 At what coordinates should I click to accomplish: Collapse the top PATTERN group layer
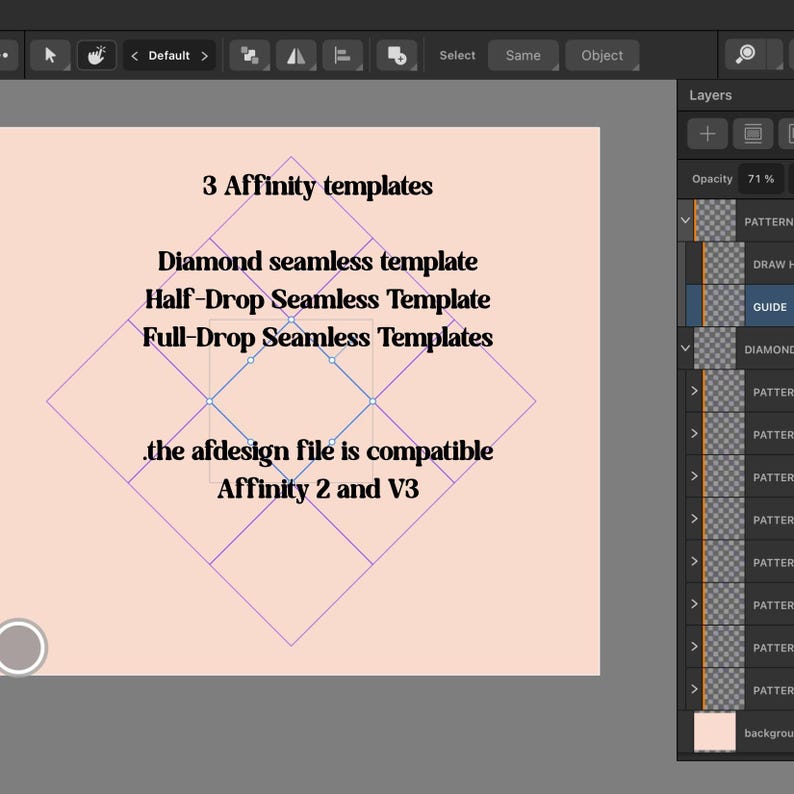(685, 220)
